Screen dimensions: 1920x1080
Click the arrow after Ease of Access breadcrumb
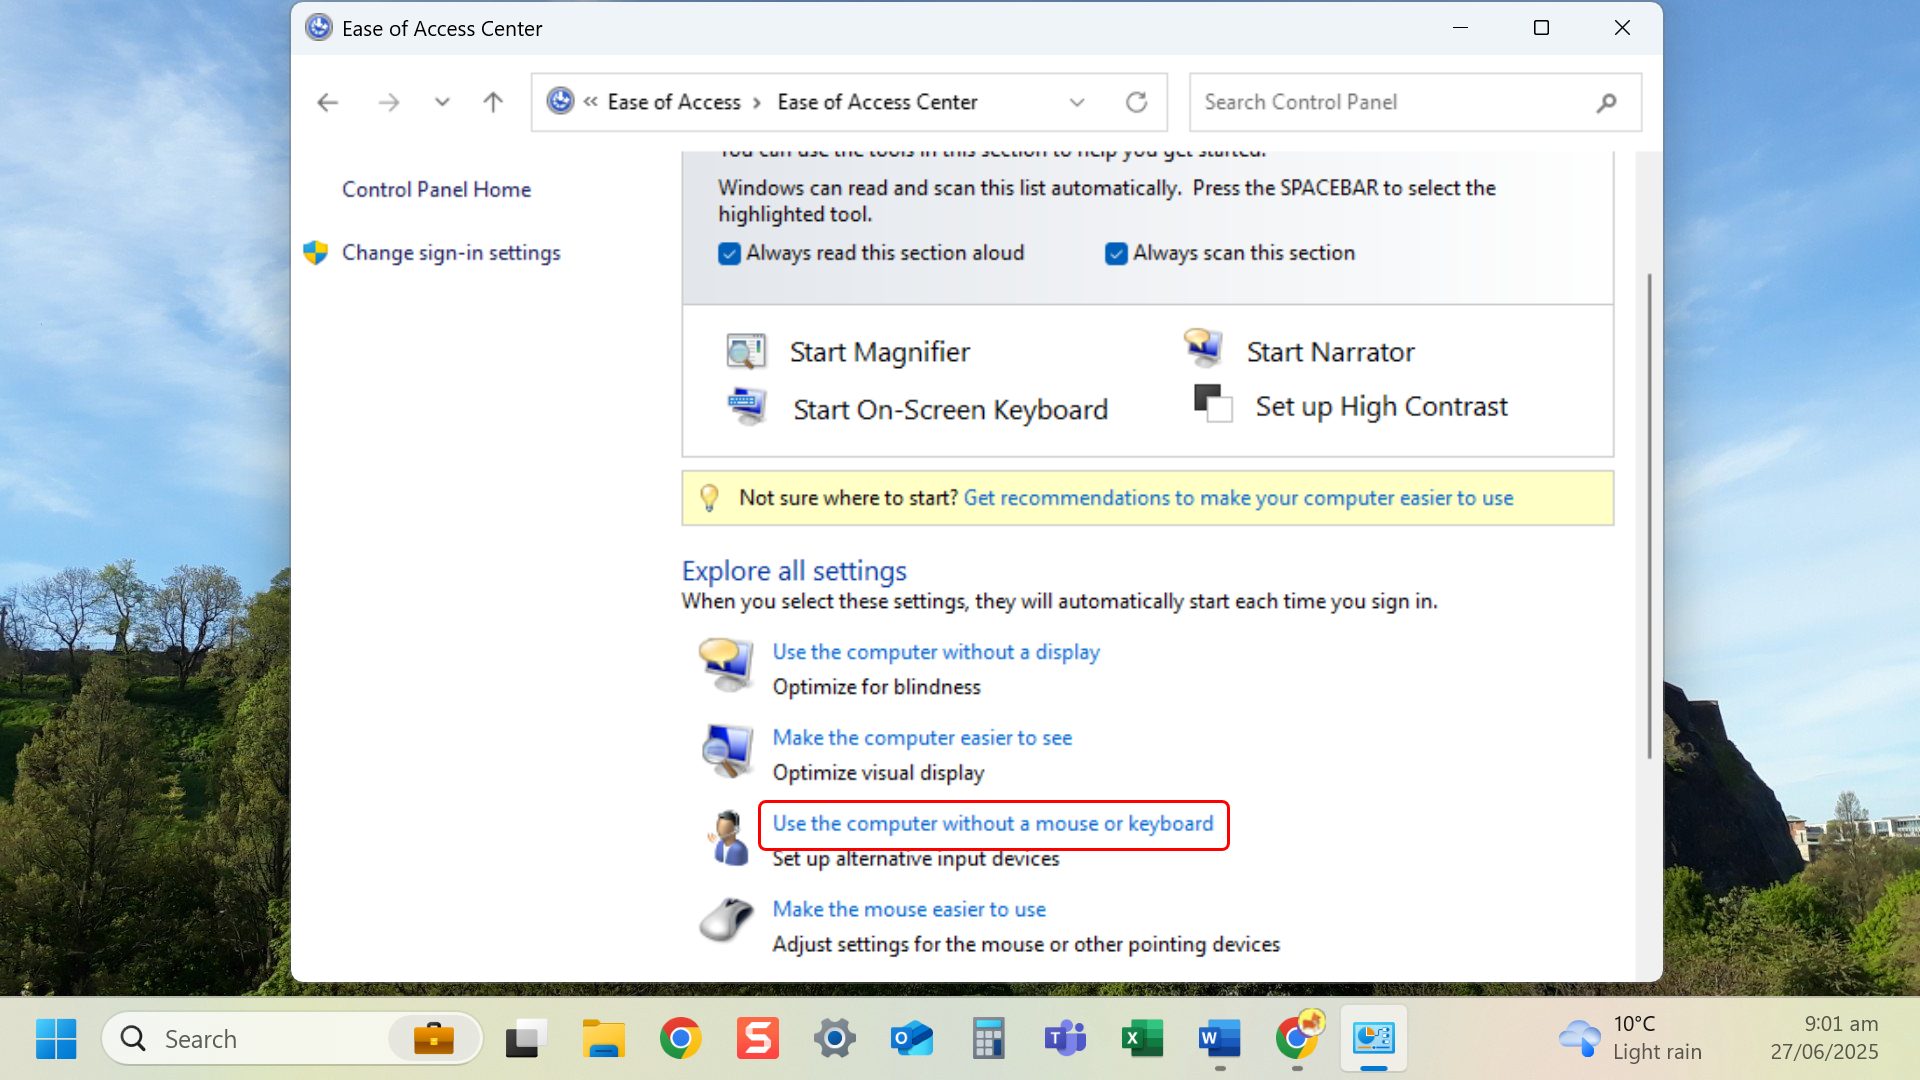pos(757,103)
